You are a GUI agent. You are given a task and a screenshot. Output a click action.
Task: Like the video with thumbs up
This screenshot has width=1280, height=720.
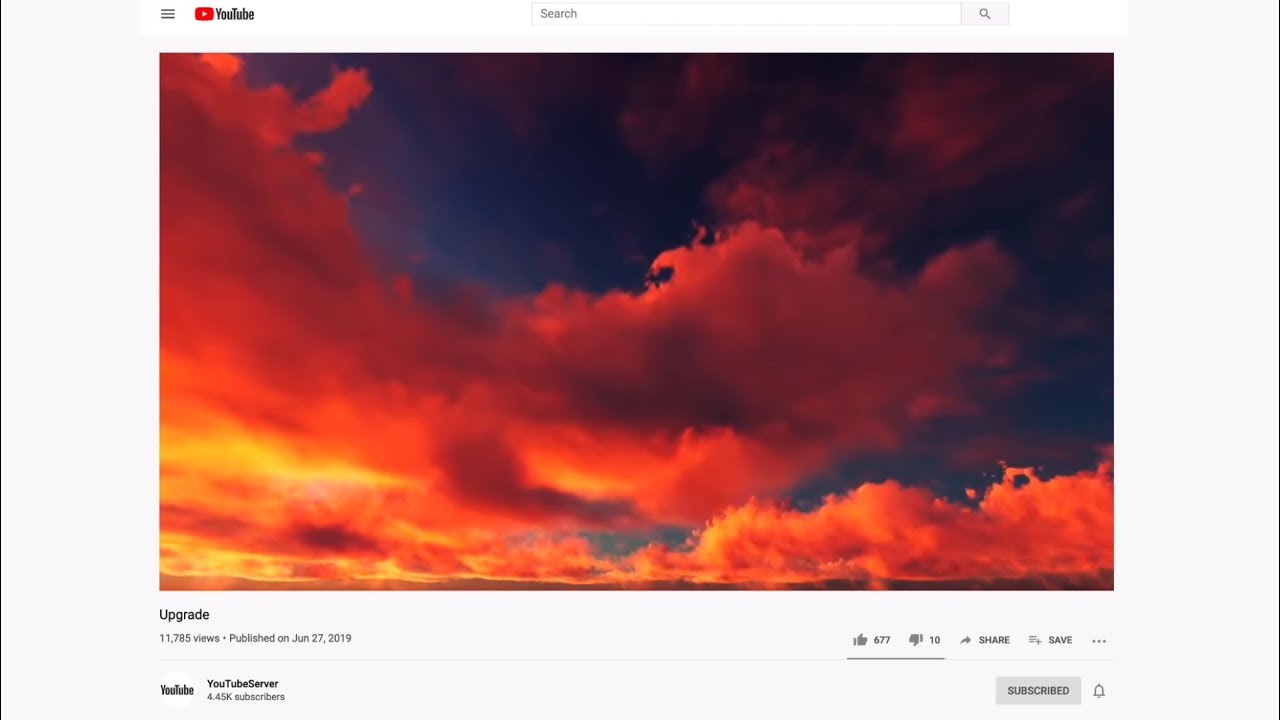(x=860, y=640)
